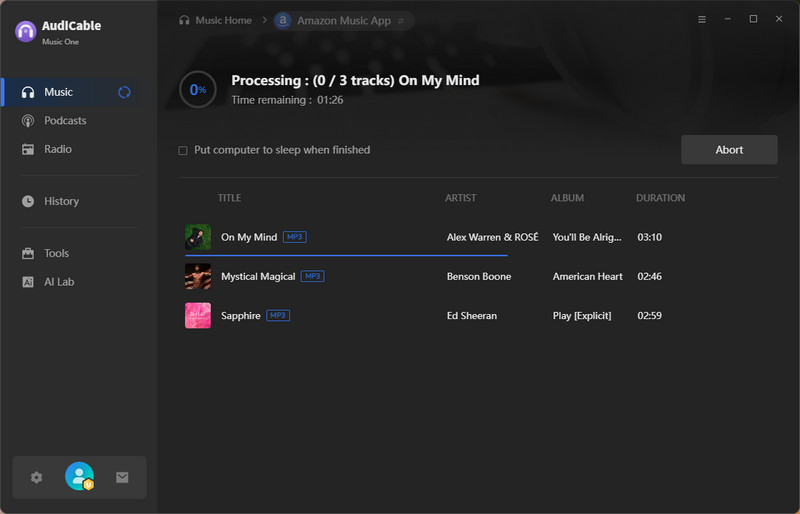Image resolution: width=800 pixels, height=514 pixels.
Task: Click the TITLE column header
Action: pos(230,198)
